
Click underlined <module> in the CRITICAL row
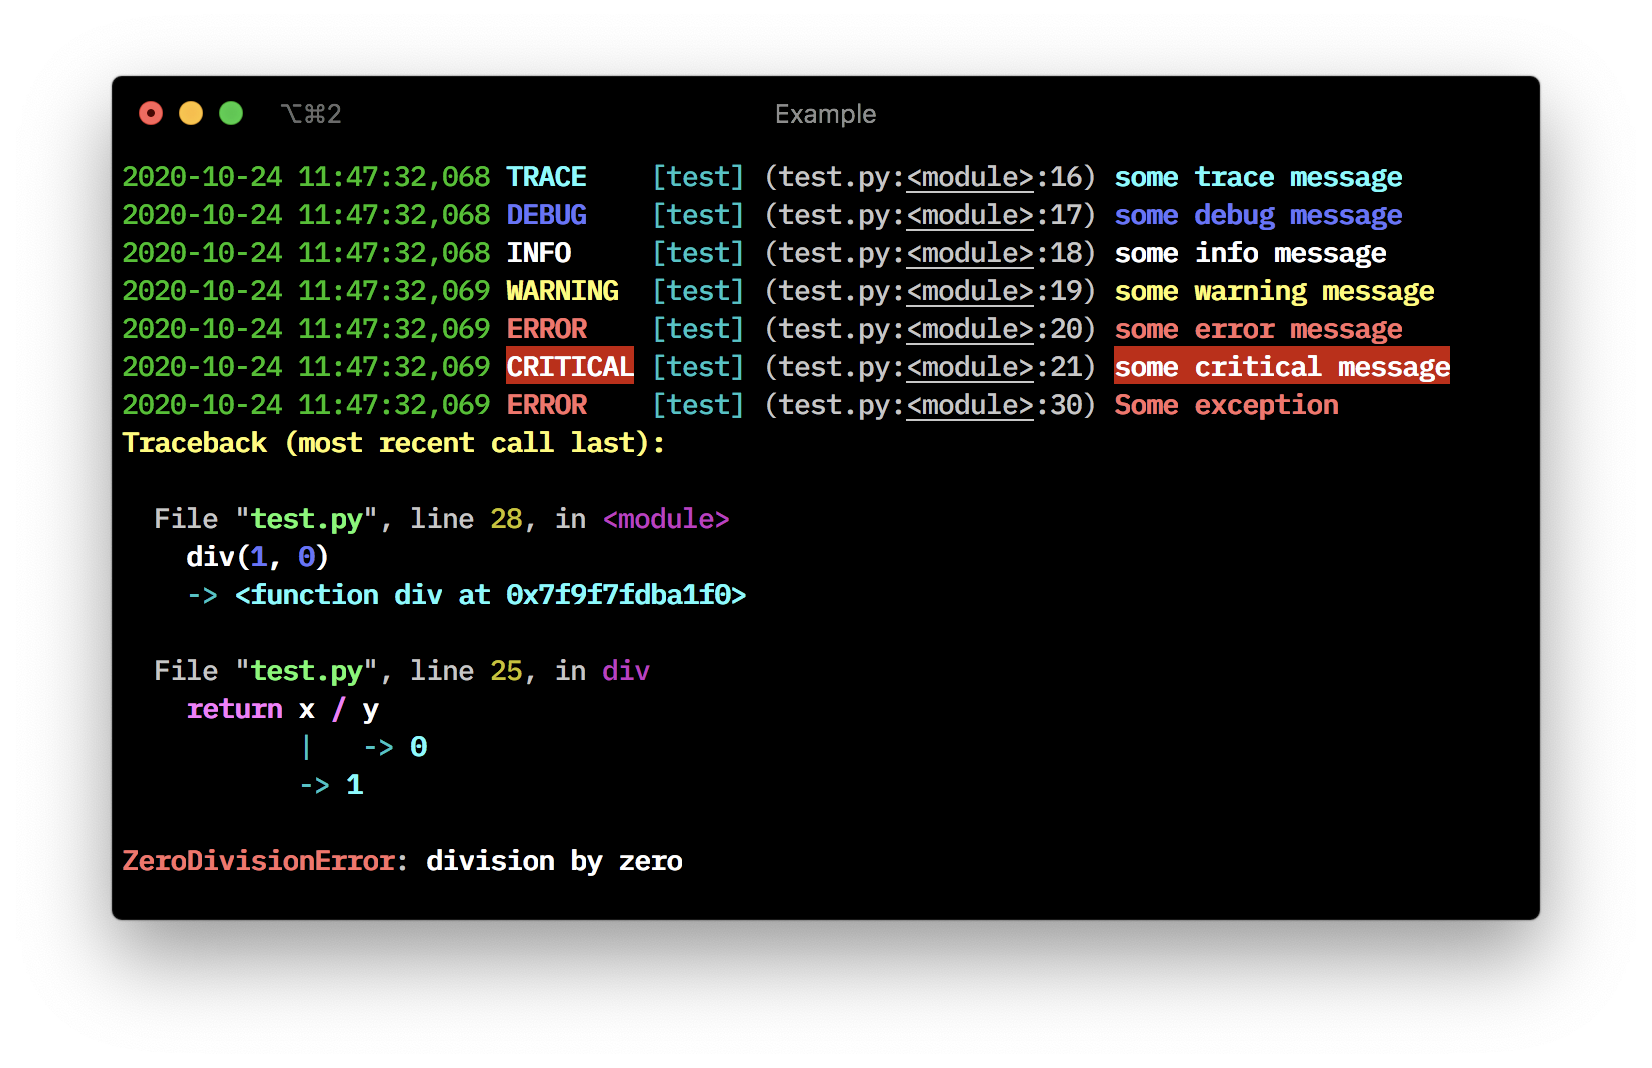(970, 368)
